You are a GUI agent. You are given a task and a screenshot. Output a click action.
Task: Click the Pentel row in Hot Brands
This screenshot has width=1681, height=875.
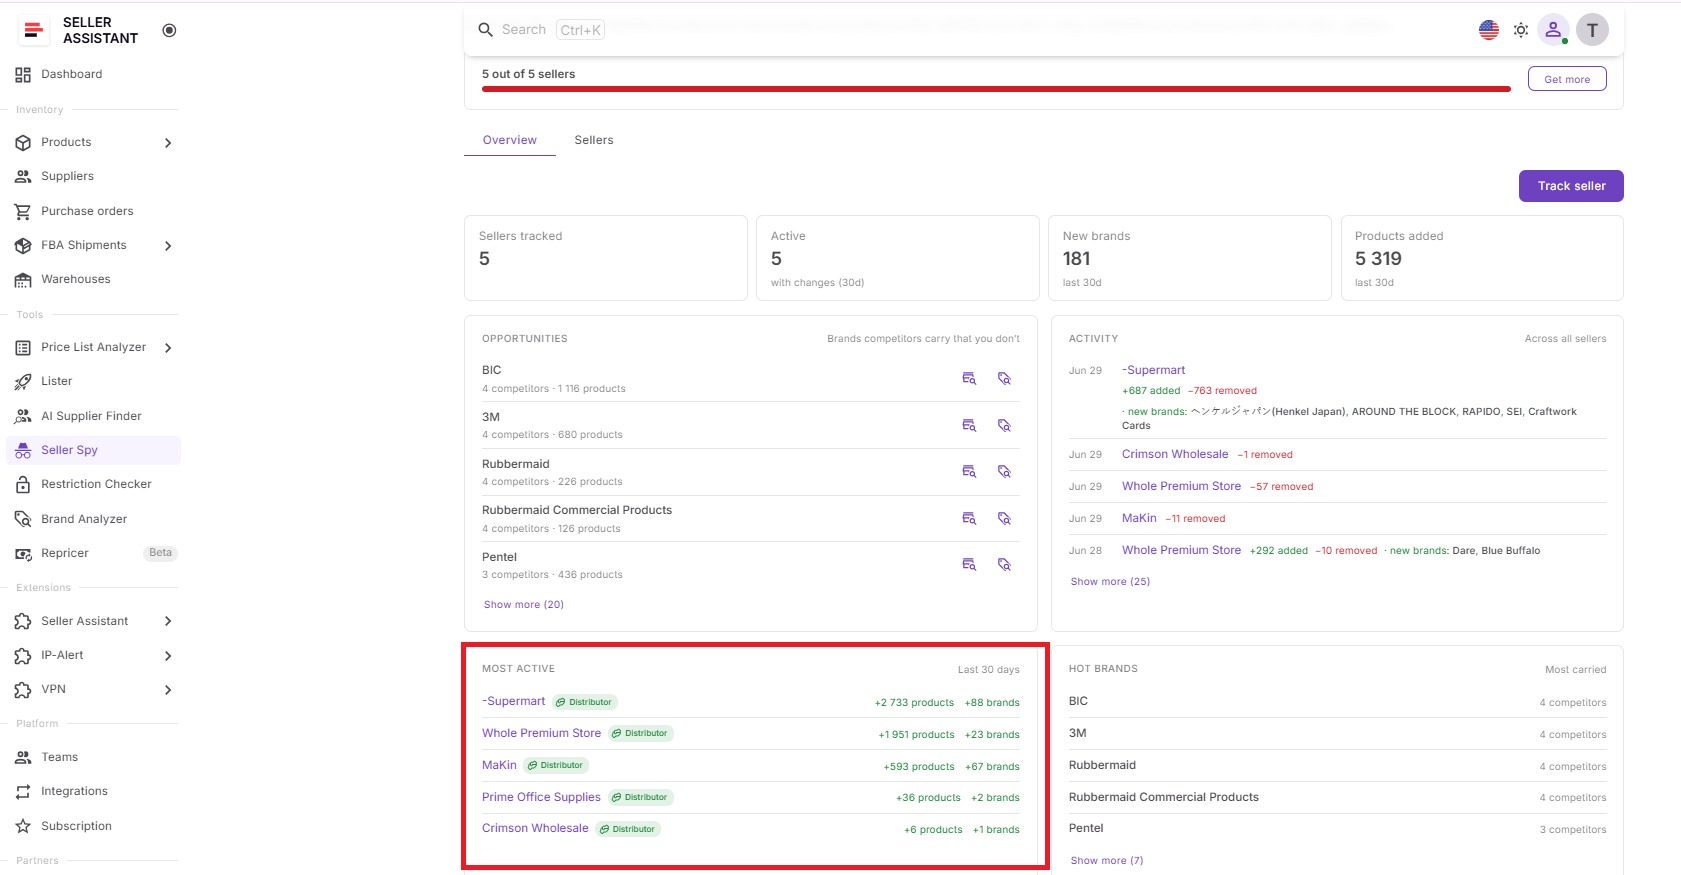pos(1337,828)
